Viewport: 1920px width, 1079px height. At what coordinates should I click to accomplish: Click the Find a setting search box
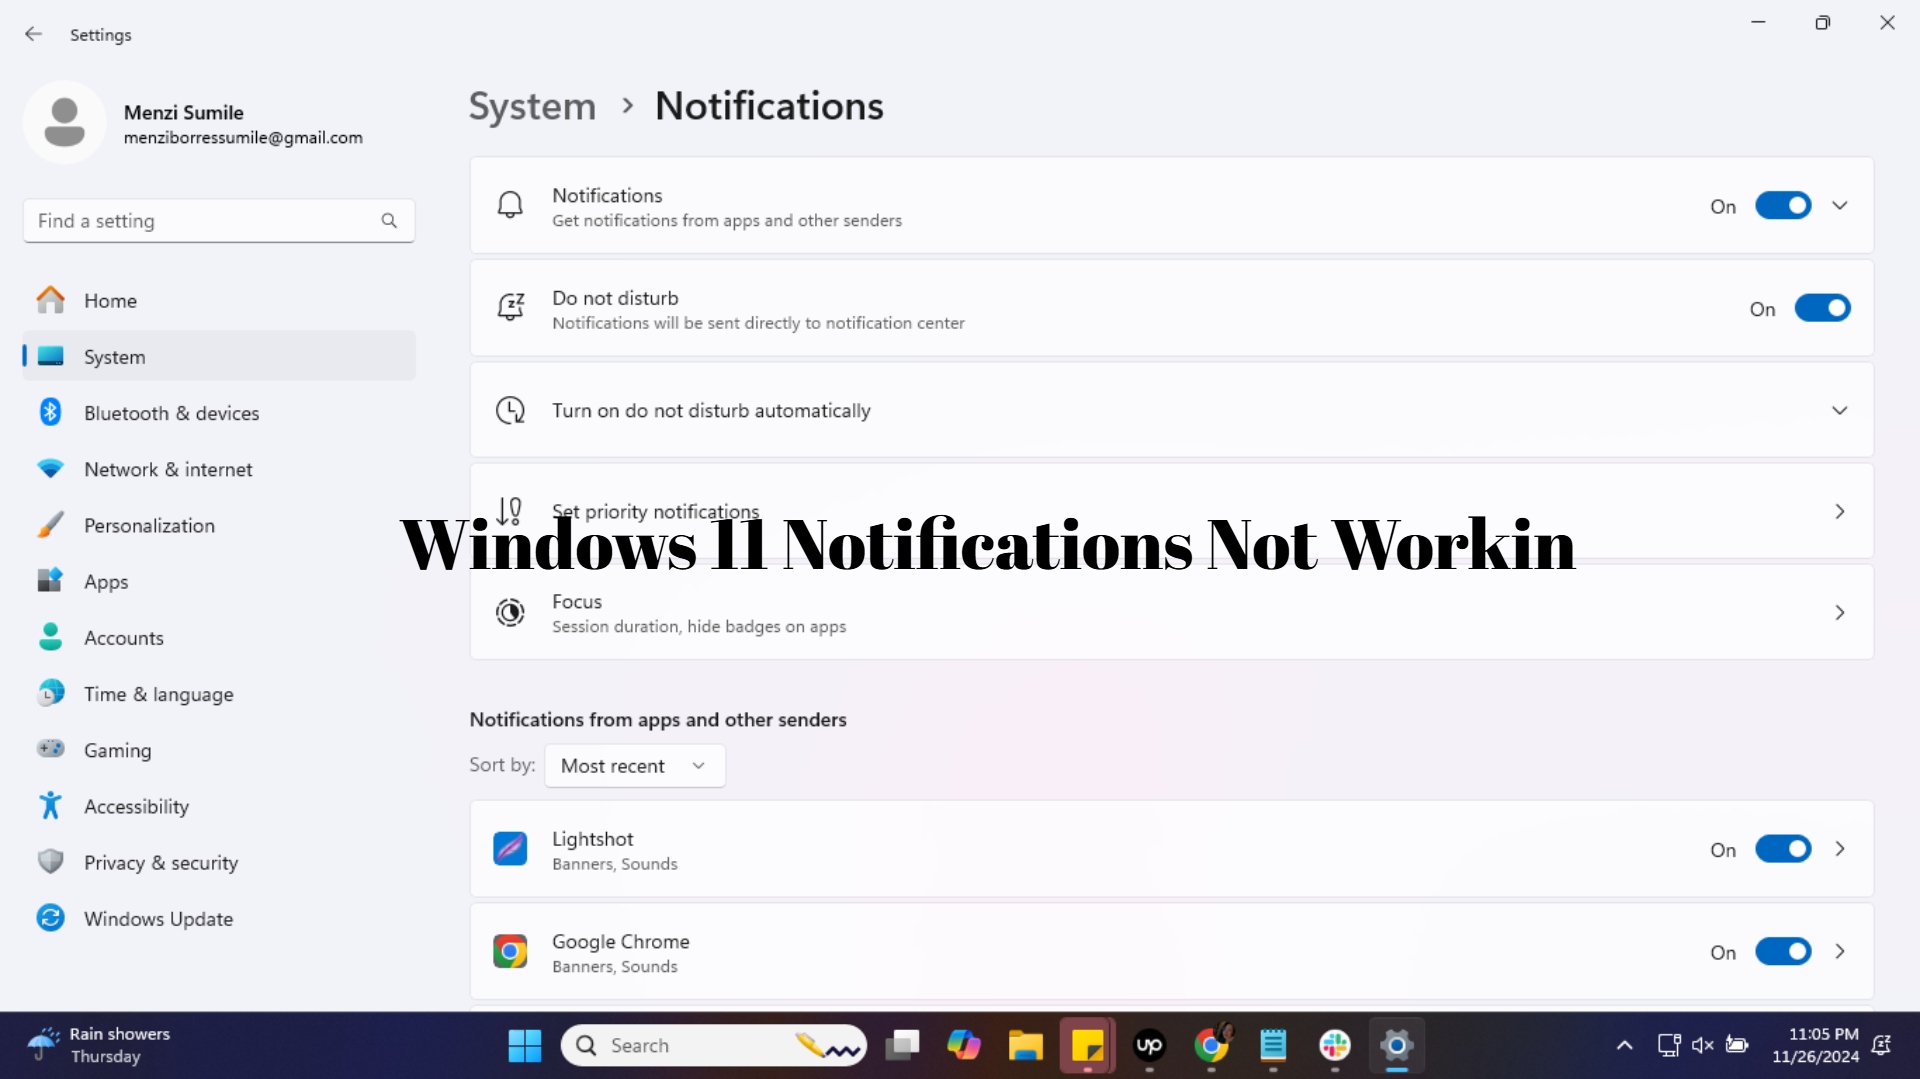coord(218,220)
